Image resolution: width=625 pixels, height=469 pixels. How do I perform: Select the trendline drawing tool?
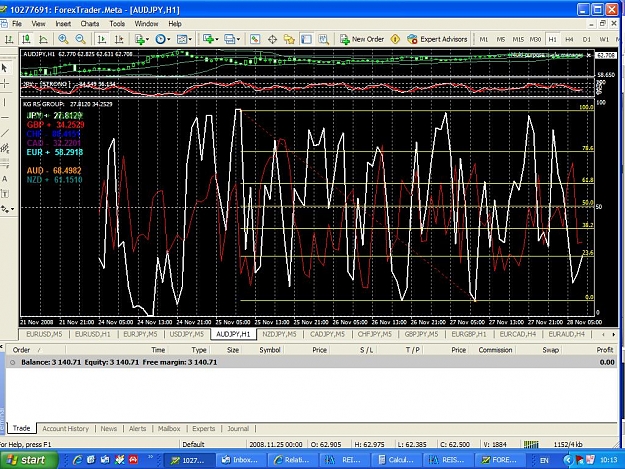pos(5,133)
